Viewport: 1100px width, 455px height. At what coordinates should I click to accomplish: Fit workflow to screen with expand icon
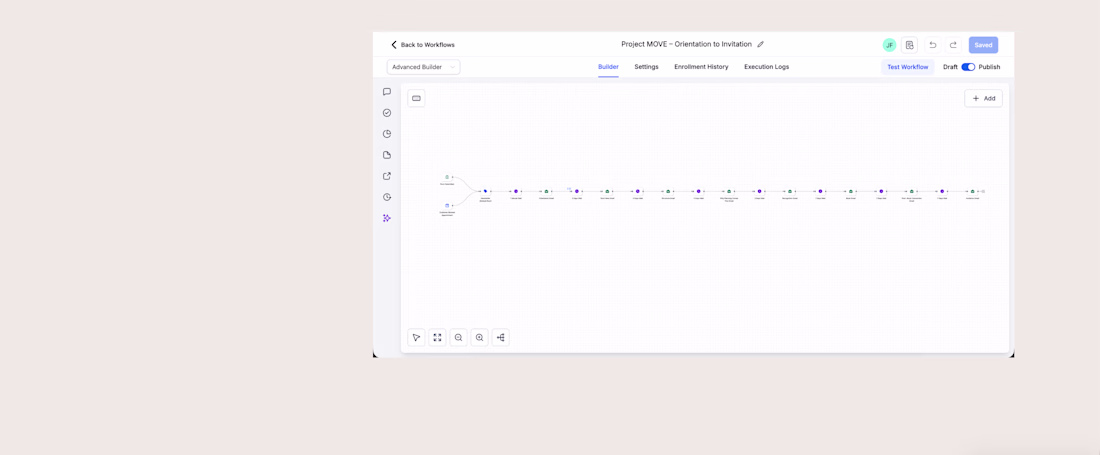click(x=437, y=337)
